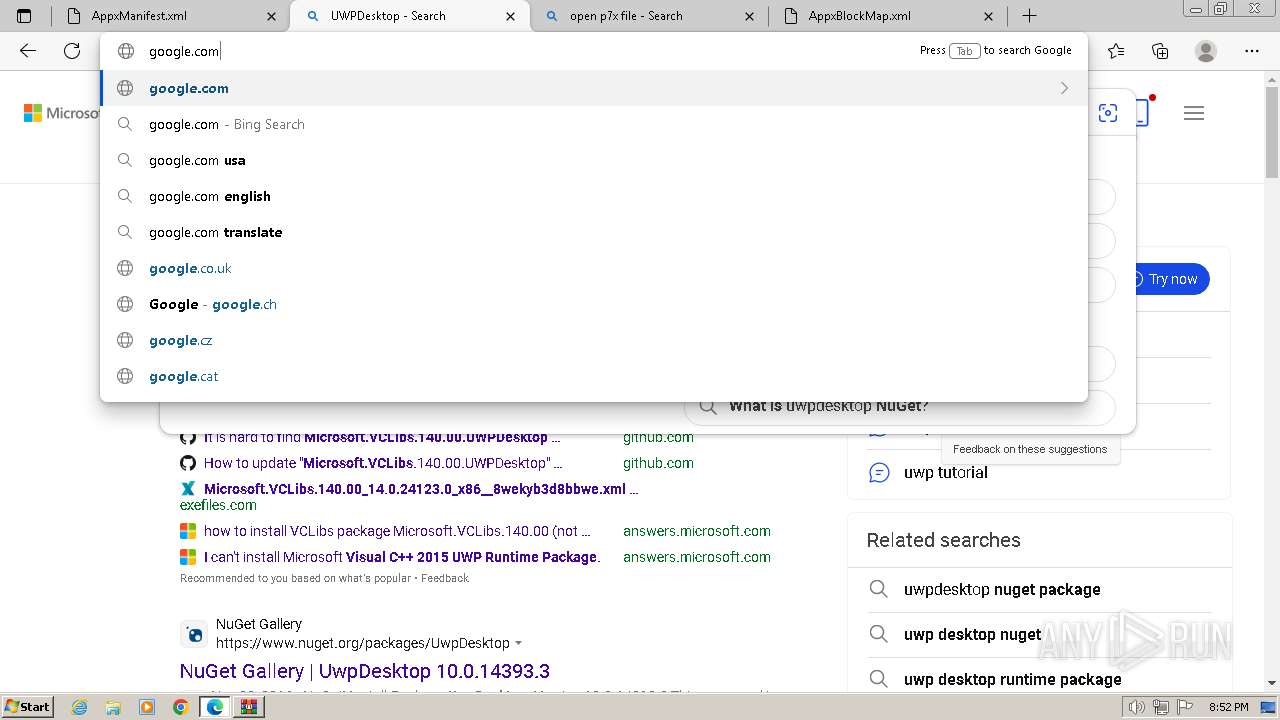Open Bing mobile phone icon
The width and height of the screenshot is (1280, 720).
pyautogui.click(x=1142, y=113)
